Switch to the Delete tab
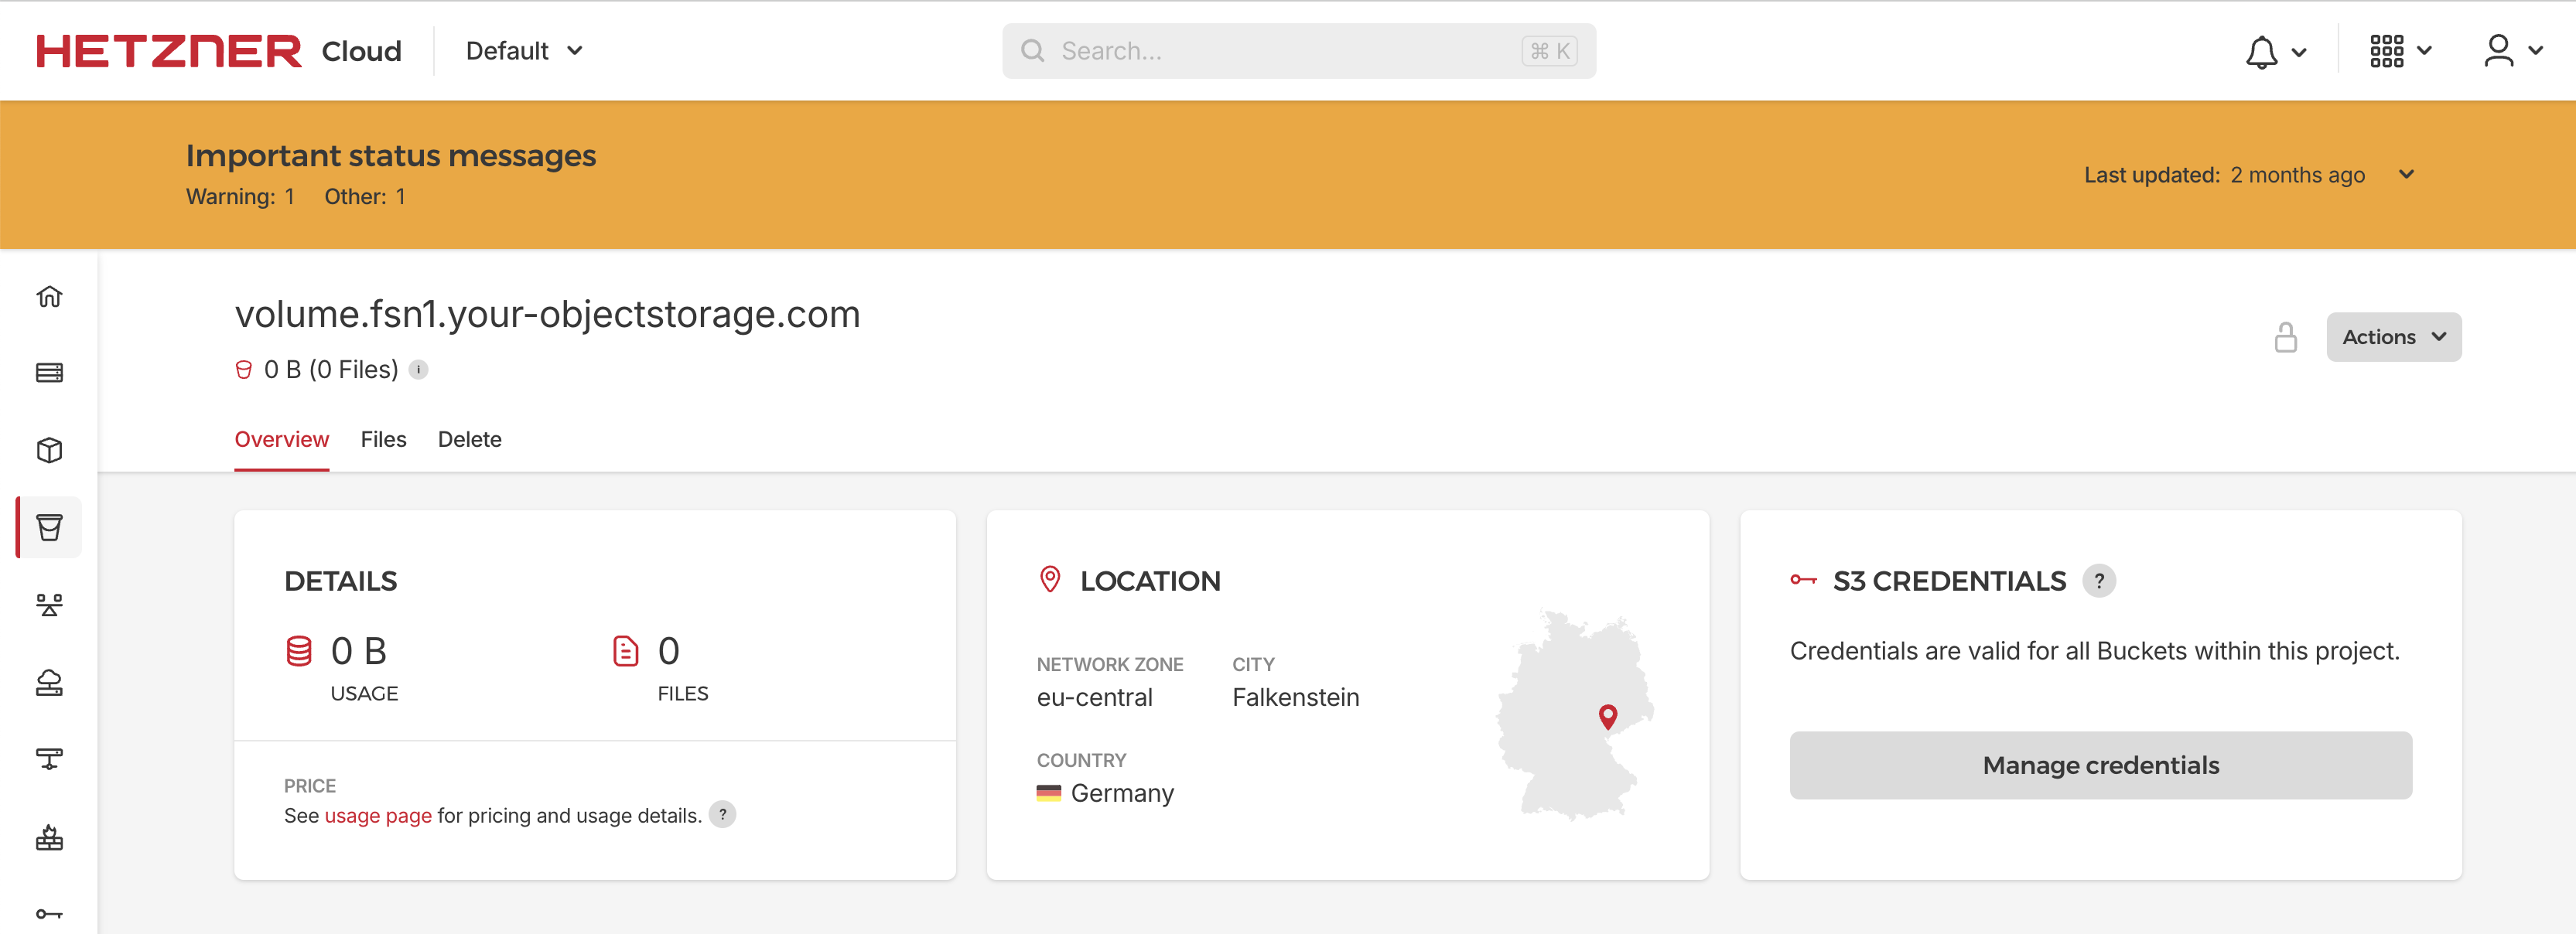2576x934 pixels. point(469,439)
